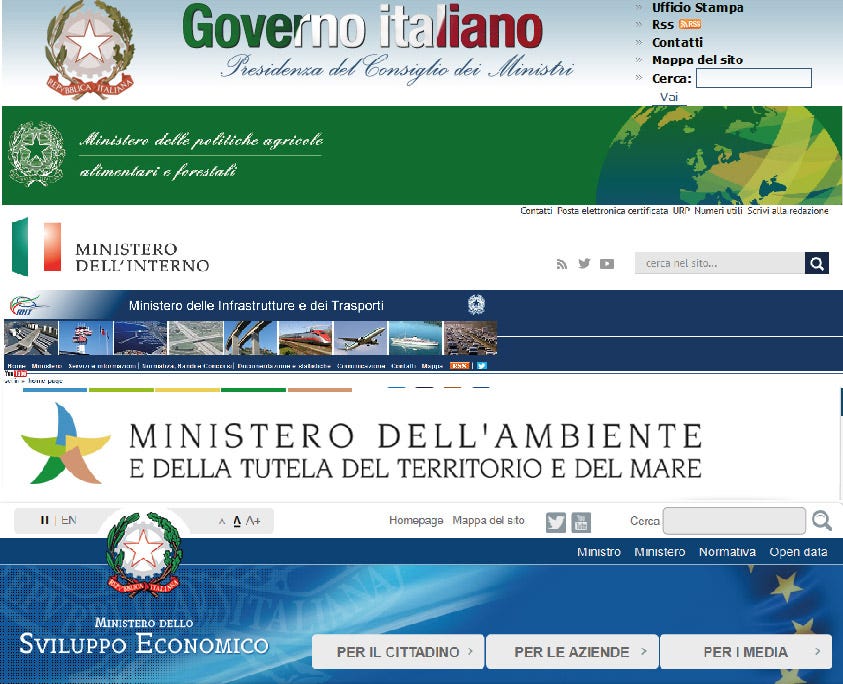Open Posta elettronica certificata link
This screenshot has height=684, width=843.
pos(612,211)
